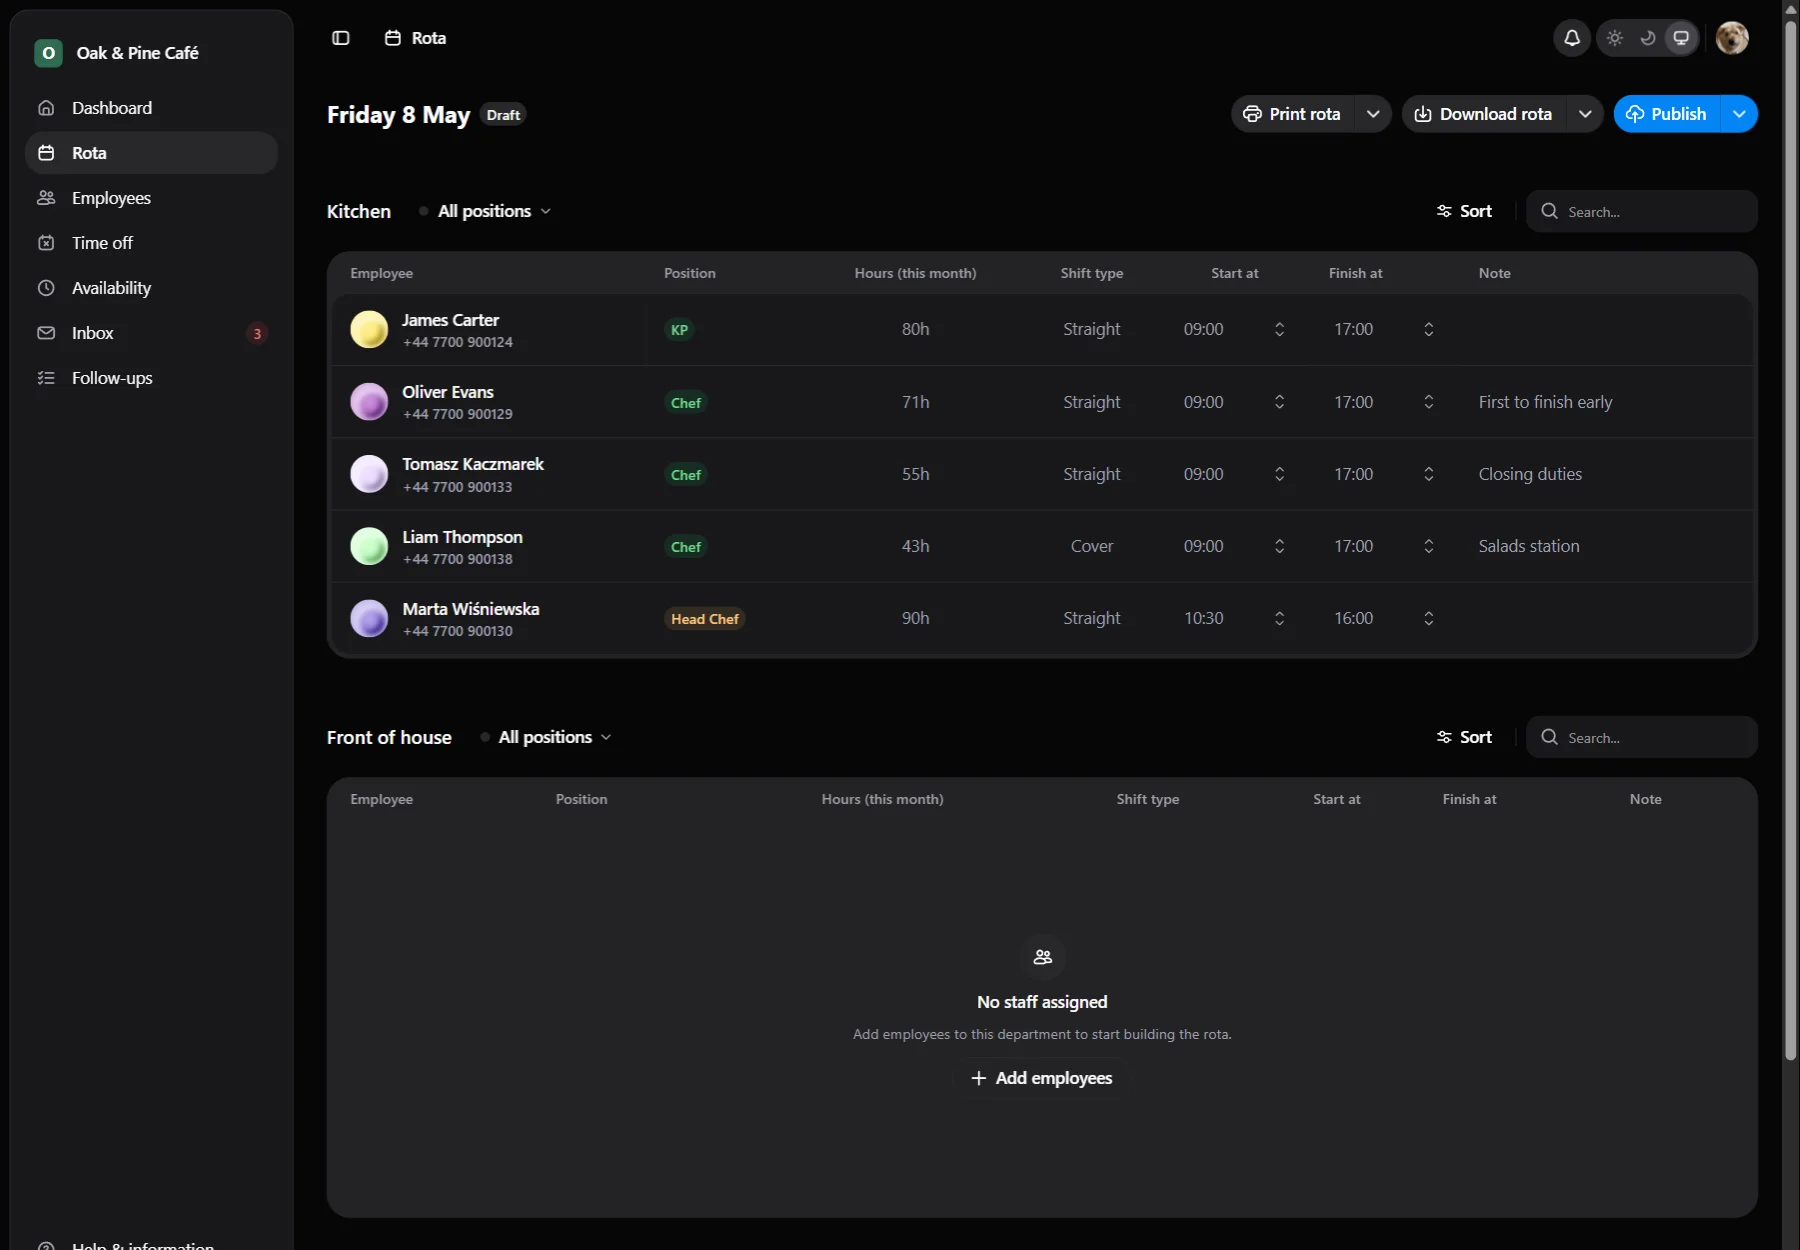Add employees to Front of house

(x=1041, y=1078)
